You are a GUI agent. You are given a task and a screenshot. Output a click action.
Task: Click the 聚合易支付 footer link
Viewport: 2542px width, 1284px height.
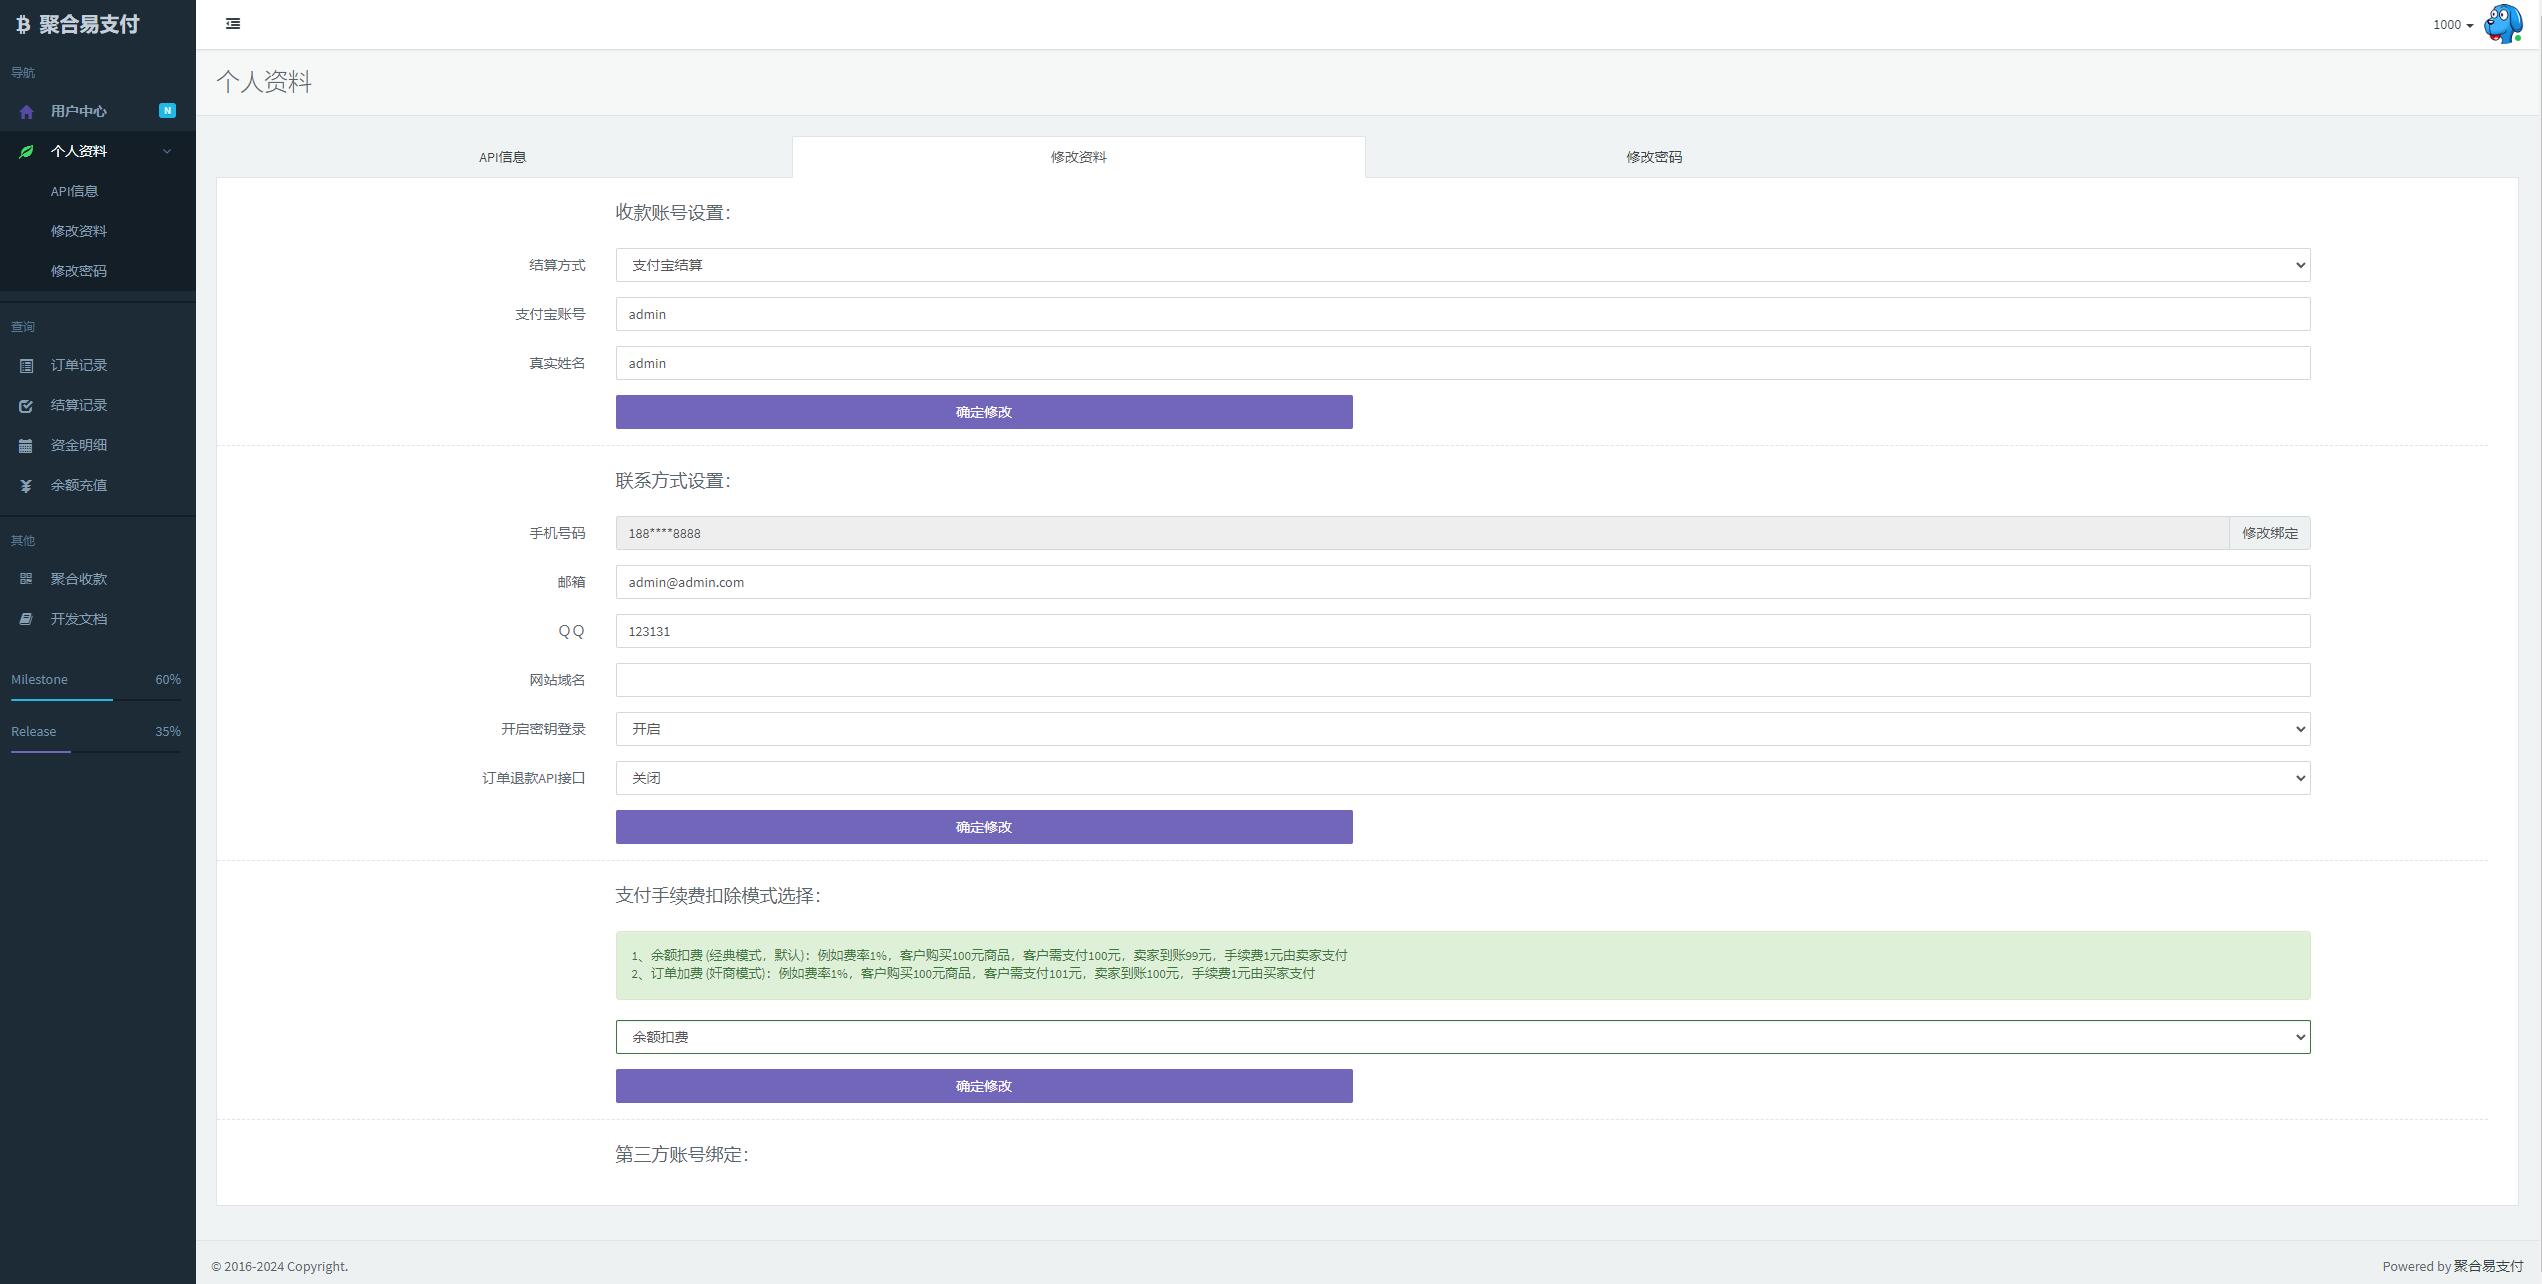tap(2488, 1266)
